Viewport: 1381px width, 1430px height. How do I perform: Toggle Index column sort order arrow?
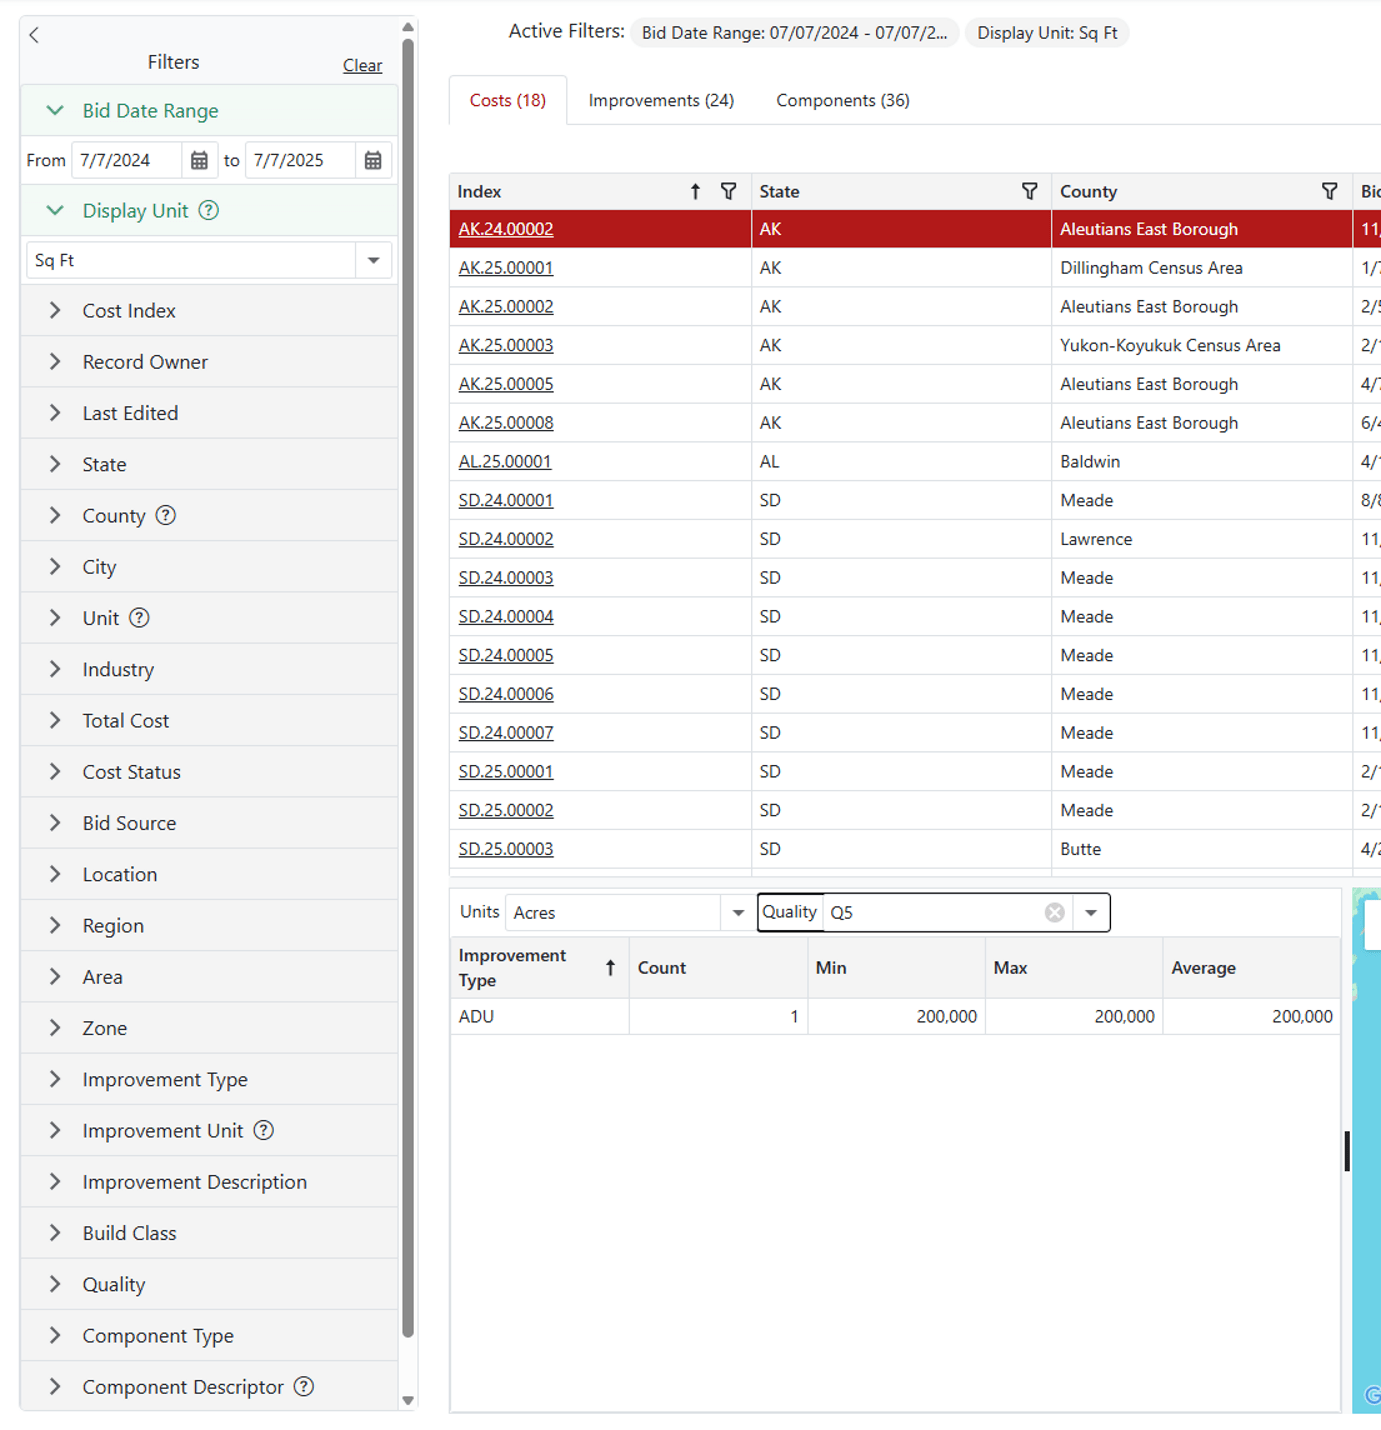[695, 191]
